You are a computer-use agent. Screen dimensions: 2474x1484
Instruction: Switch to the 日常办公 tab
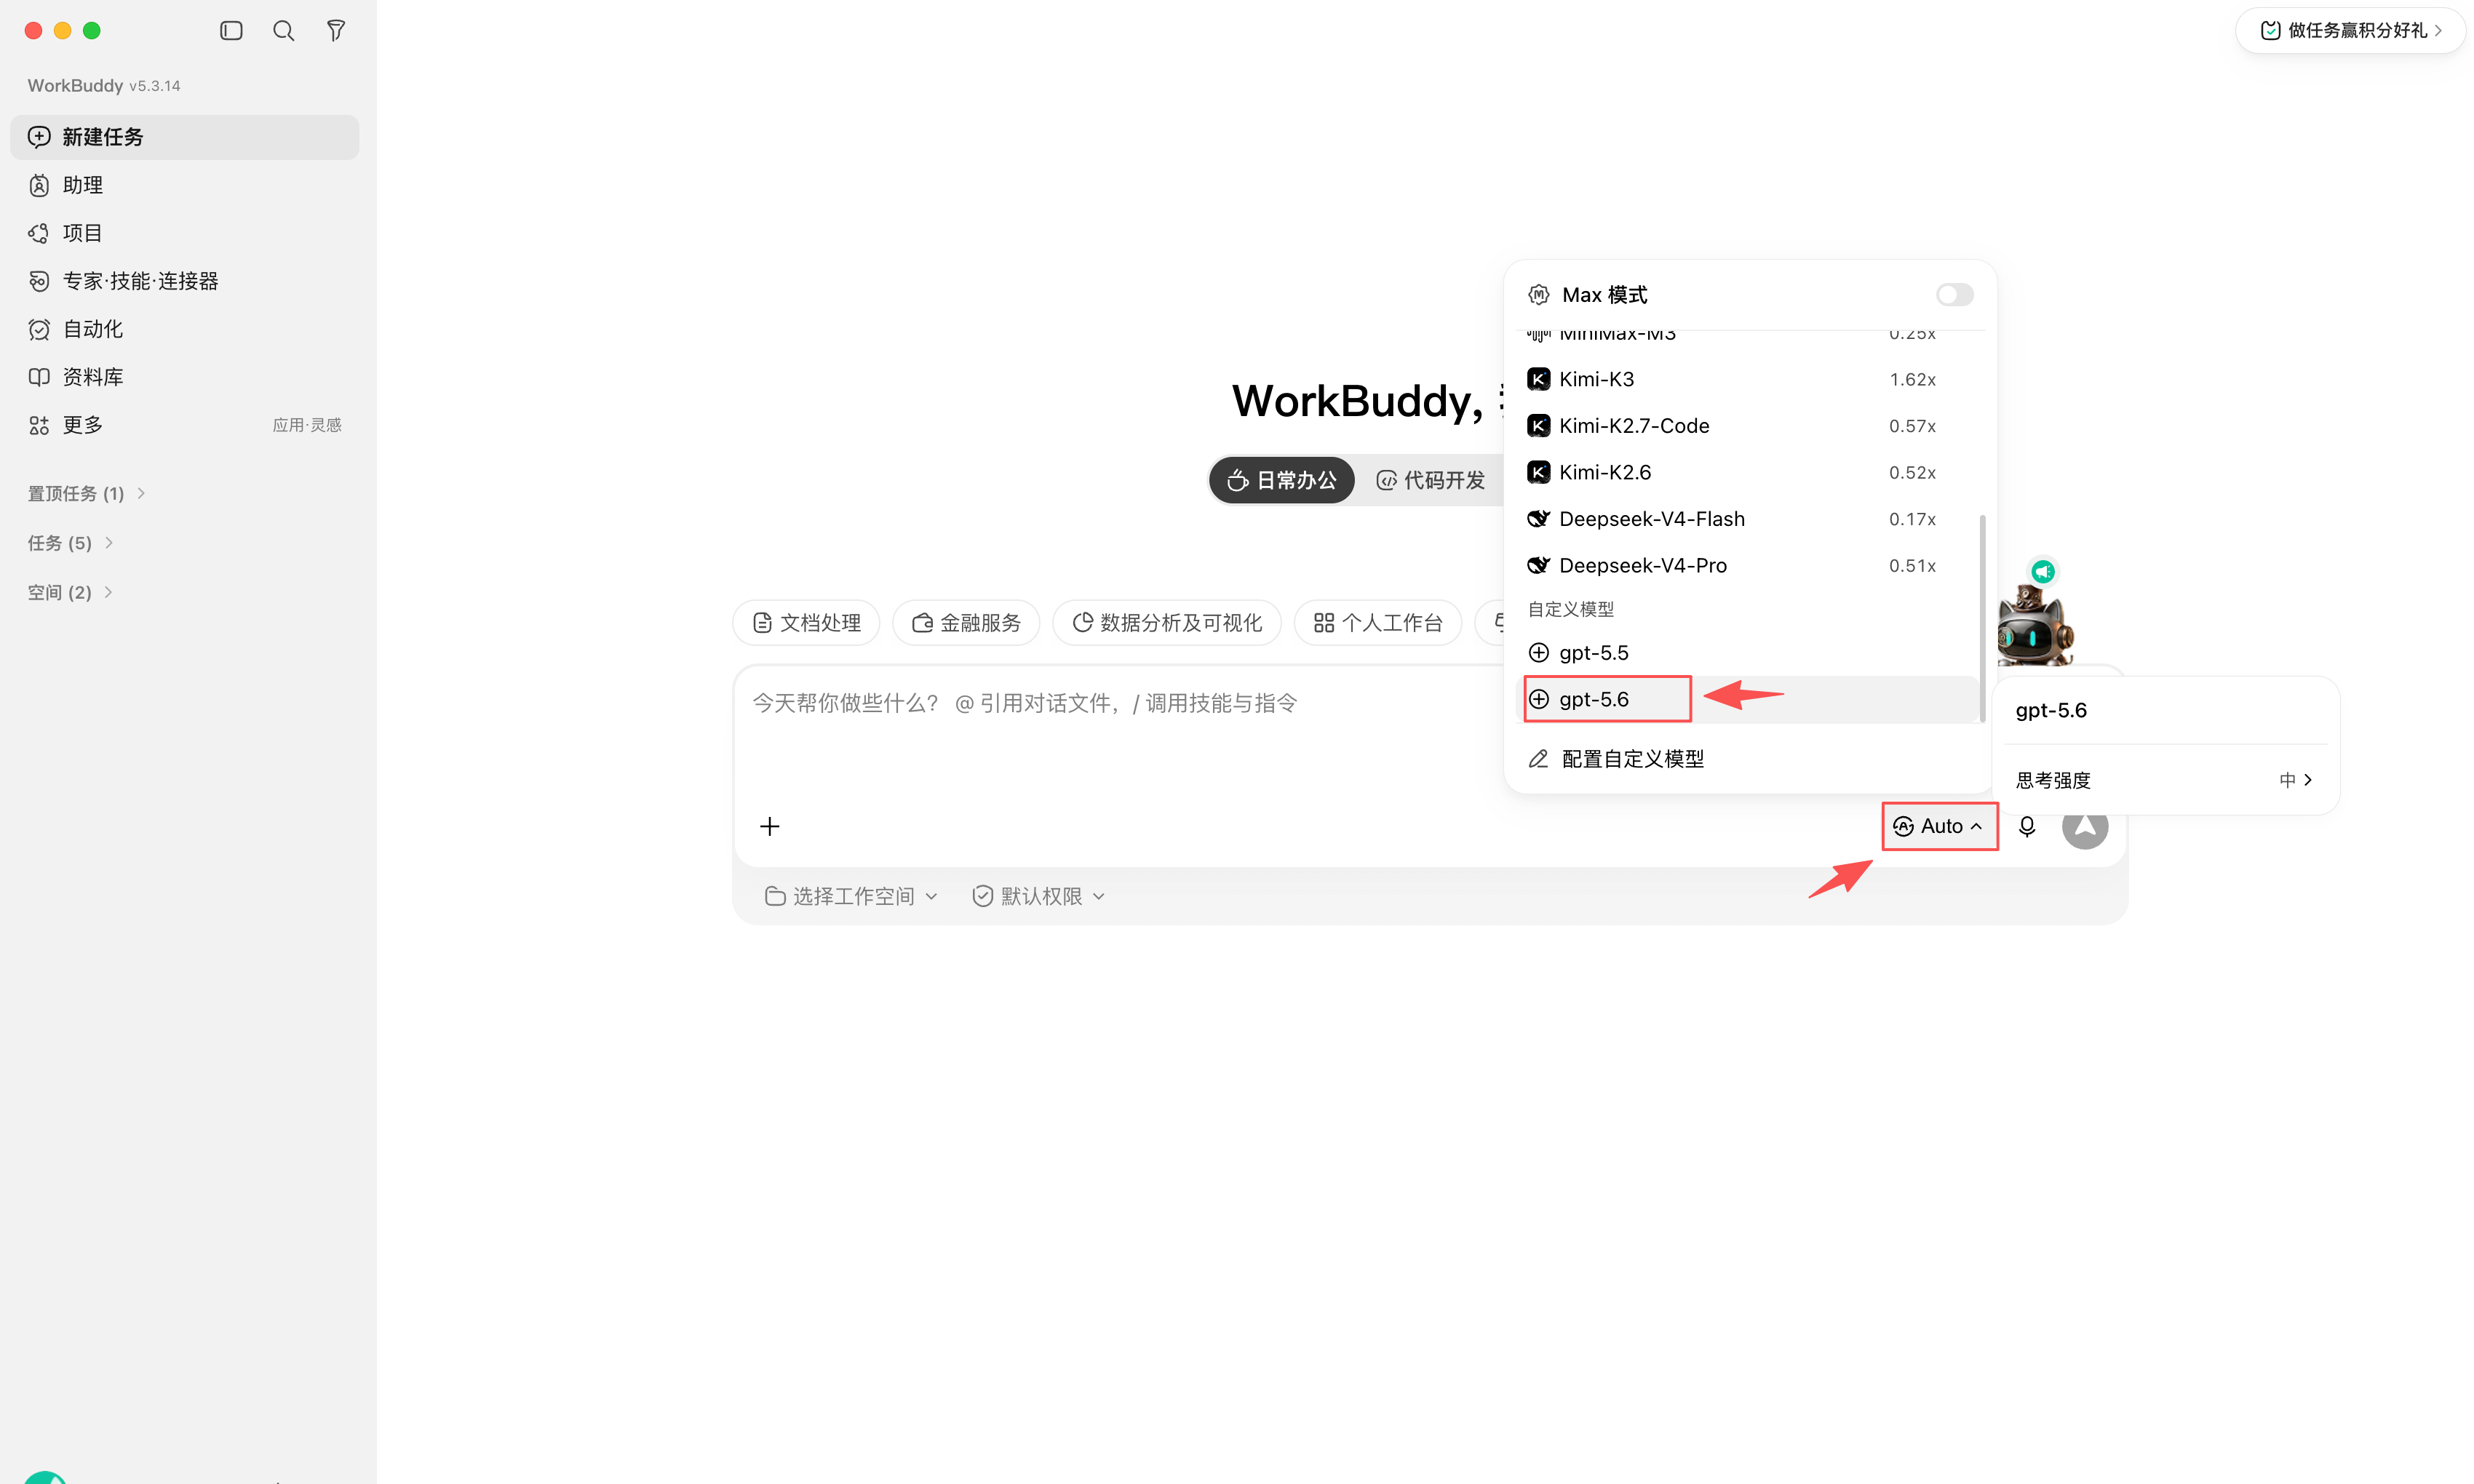(1282, 480)
